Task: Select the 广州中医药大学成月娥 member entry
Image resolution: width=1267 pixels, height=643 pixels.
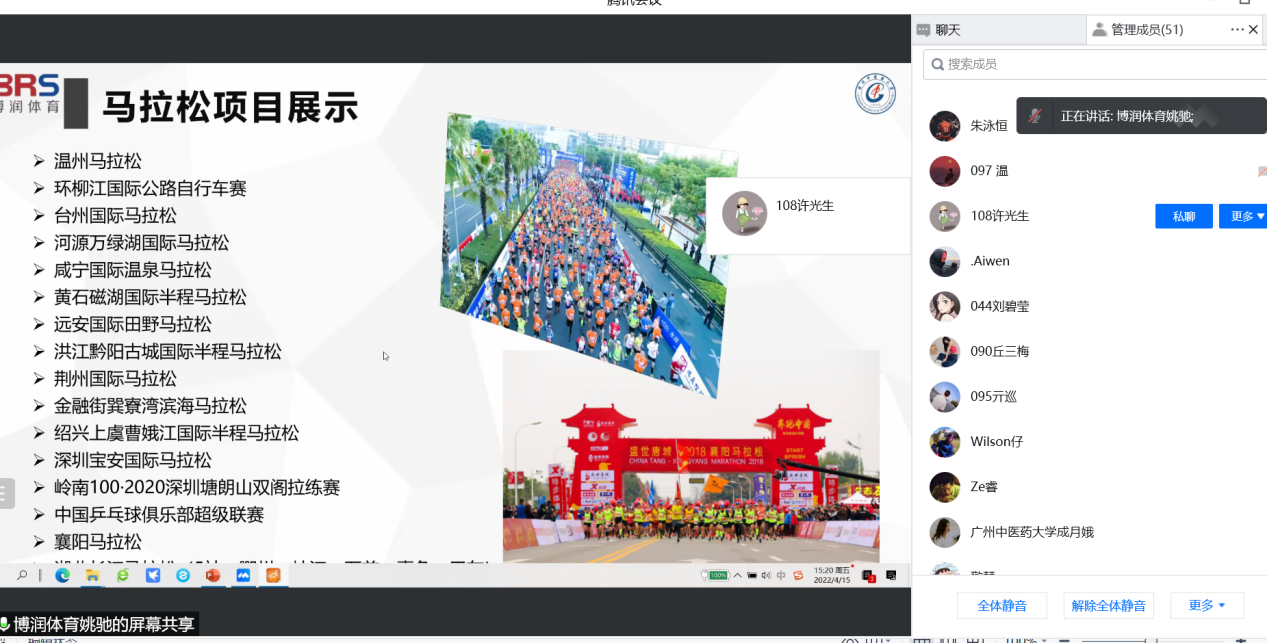Action: point(1031,532)
